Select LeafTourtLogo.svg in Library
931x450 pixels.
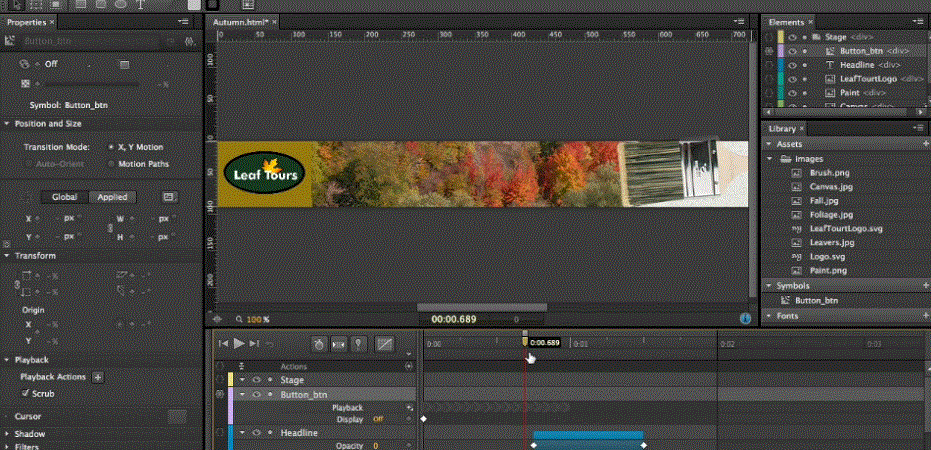tap(846, 229)
